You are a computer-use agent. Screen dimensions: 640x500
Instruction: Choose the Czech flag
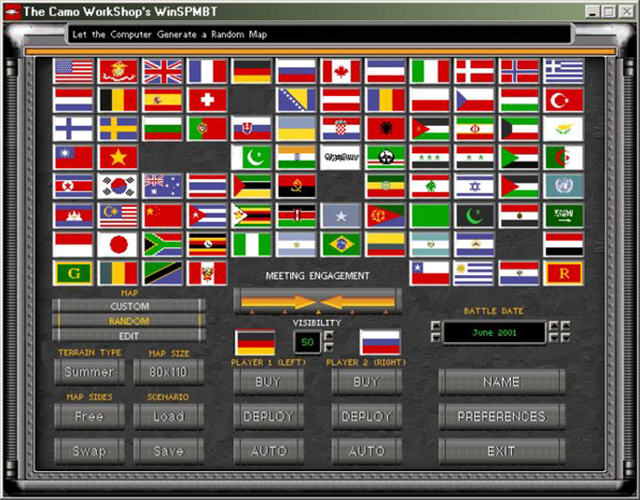(474, 100)
